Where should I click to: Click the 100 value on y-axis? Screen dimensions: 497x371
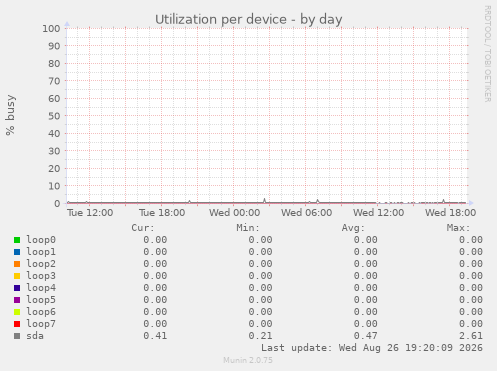coord(51,28)
